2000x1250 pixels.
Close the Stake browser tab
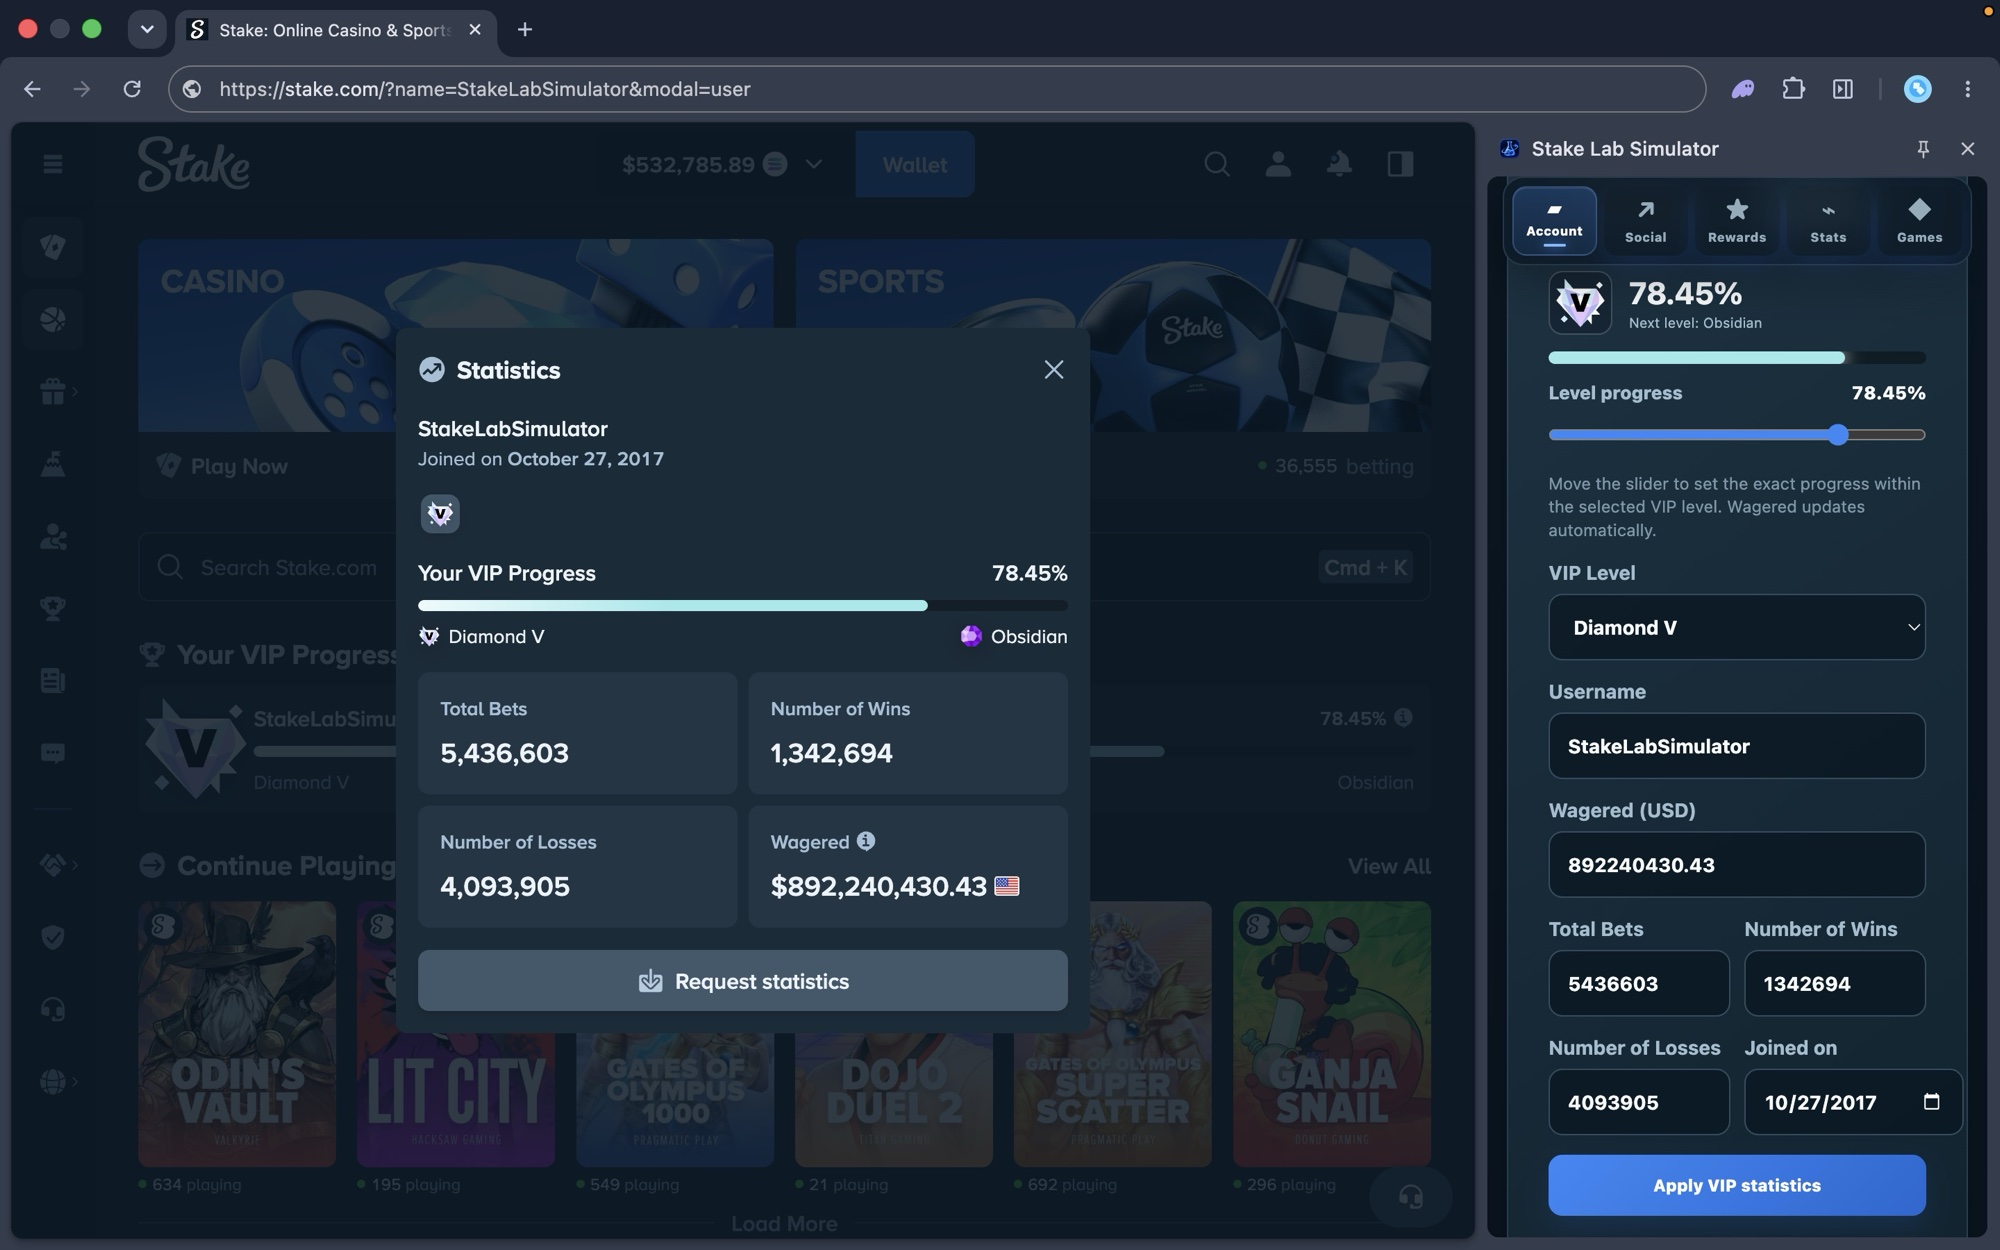pos(475,30)
